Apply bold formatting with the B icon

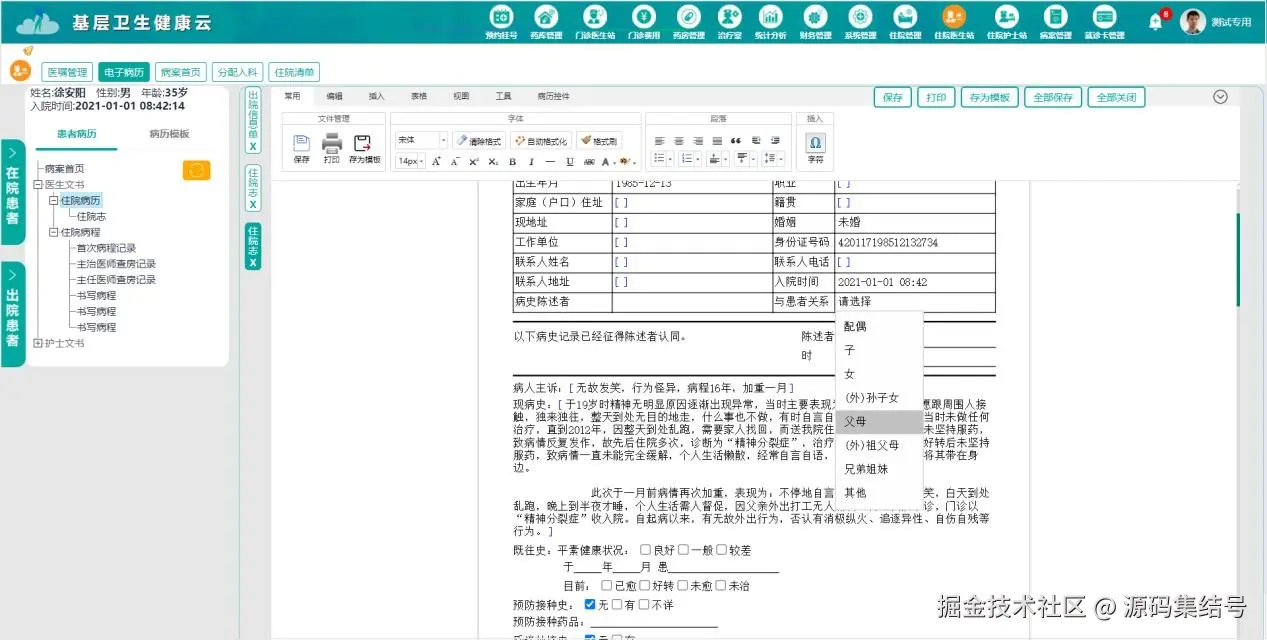tap(511, 160)
